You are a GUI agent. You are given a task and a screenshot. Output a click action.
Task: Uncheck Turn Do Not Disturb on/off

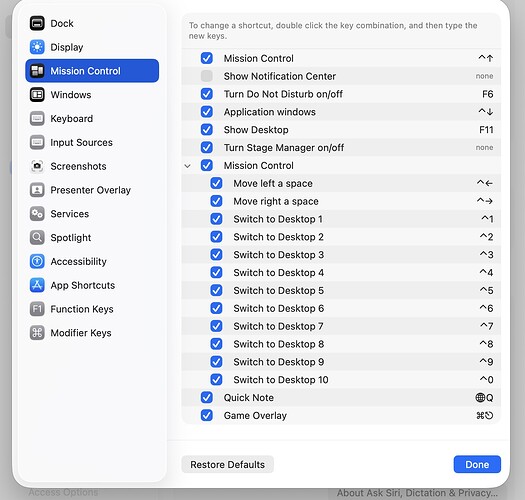coord(207,94)
